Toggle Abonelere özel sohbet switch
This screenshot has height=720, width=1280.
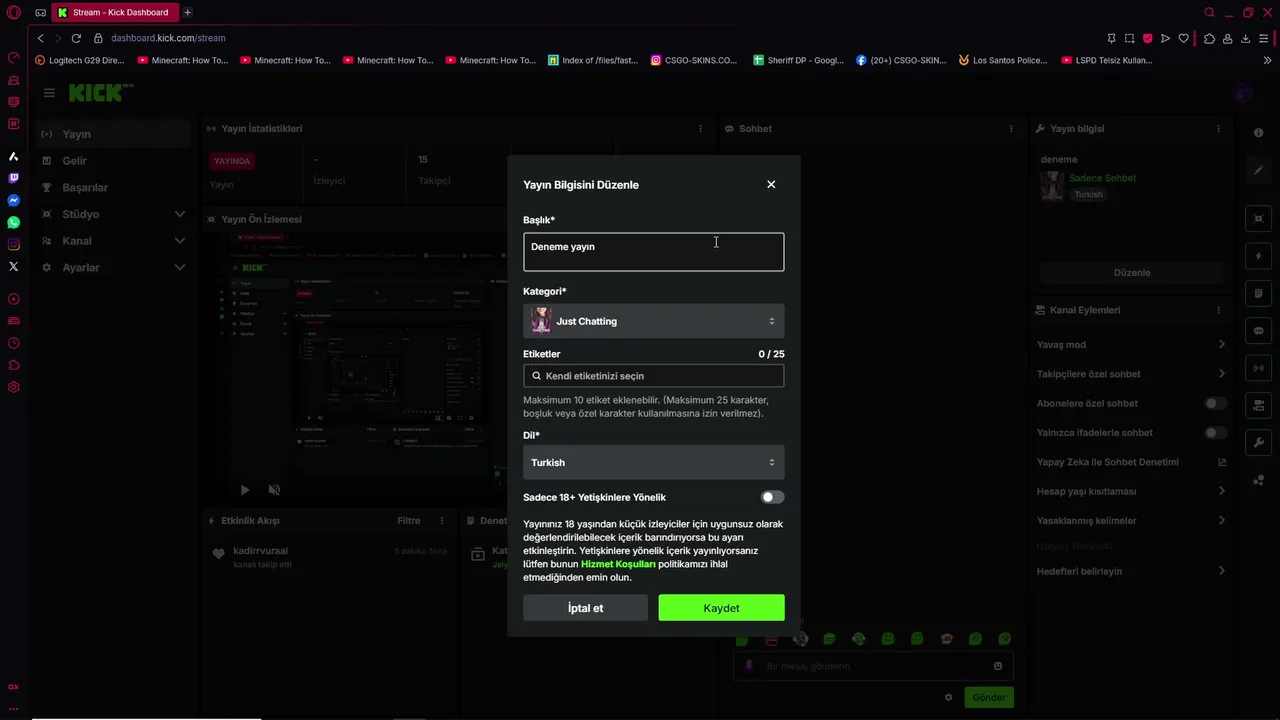(1215, 404)
